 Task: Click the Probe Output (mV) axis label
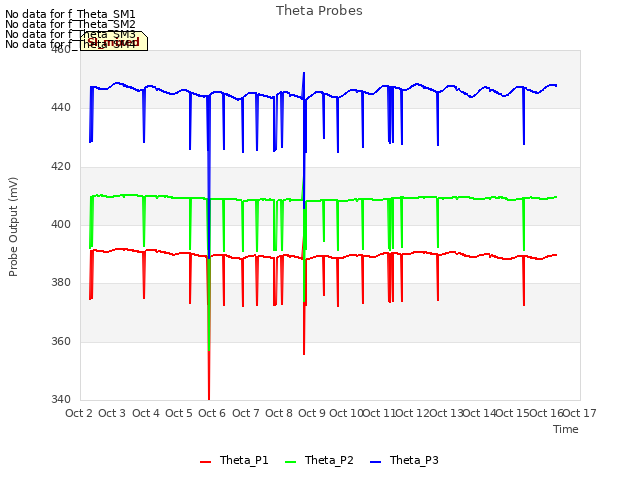pos(13,227)
